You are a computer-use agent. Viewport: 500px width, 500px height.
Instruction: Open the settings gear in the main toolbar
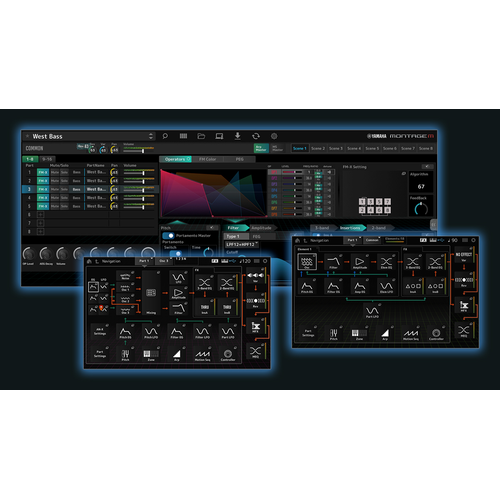pyautogui.click(x=274, y=136)
